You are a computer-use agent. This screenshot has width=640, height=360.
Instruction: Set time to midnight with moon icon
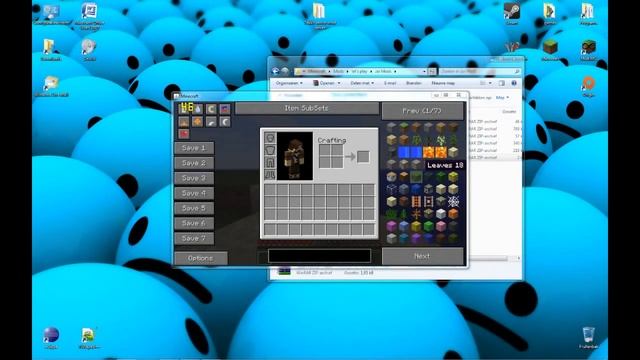tap(225, 122)
